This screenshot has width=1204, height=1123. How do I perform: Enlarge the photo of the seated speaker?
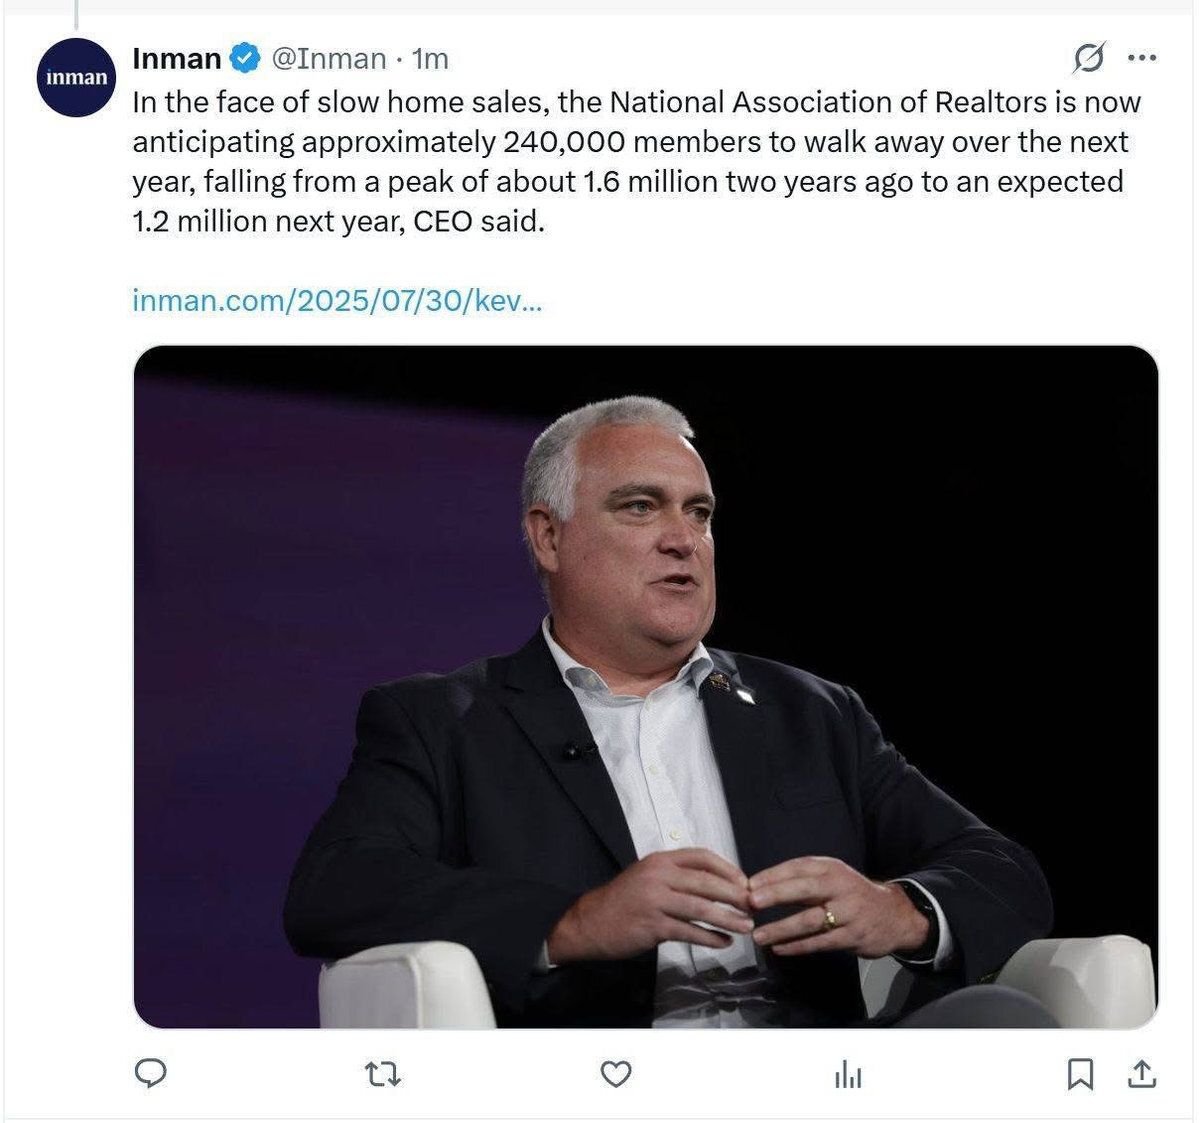point(645,686)
